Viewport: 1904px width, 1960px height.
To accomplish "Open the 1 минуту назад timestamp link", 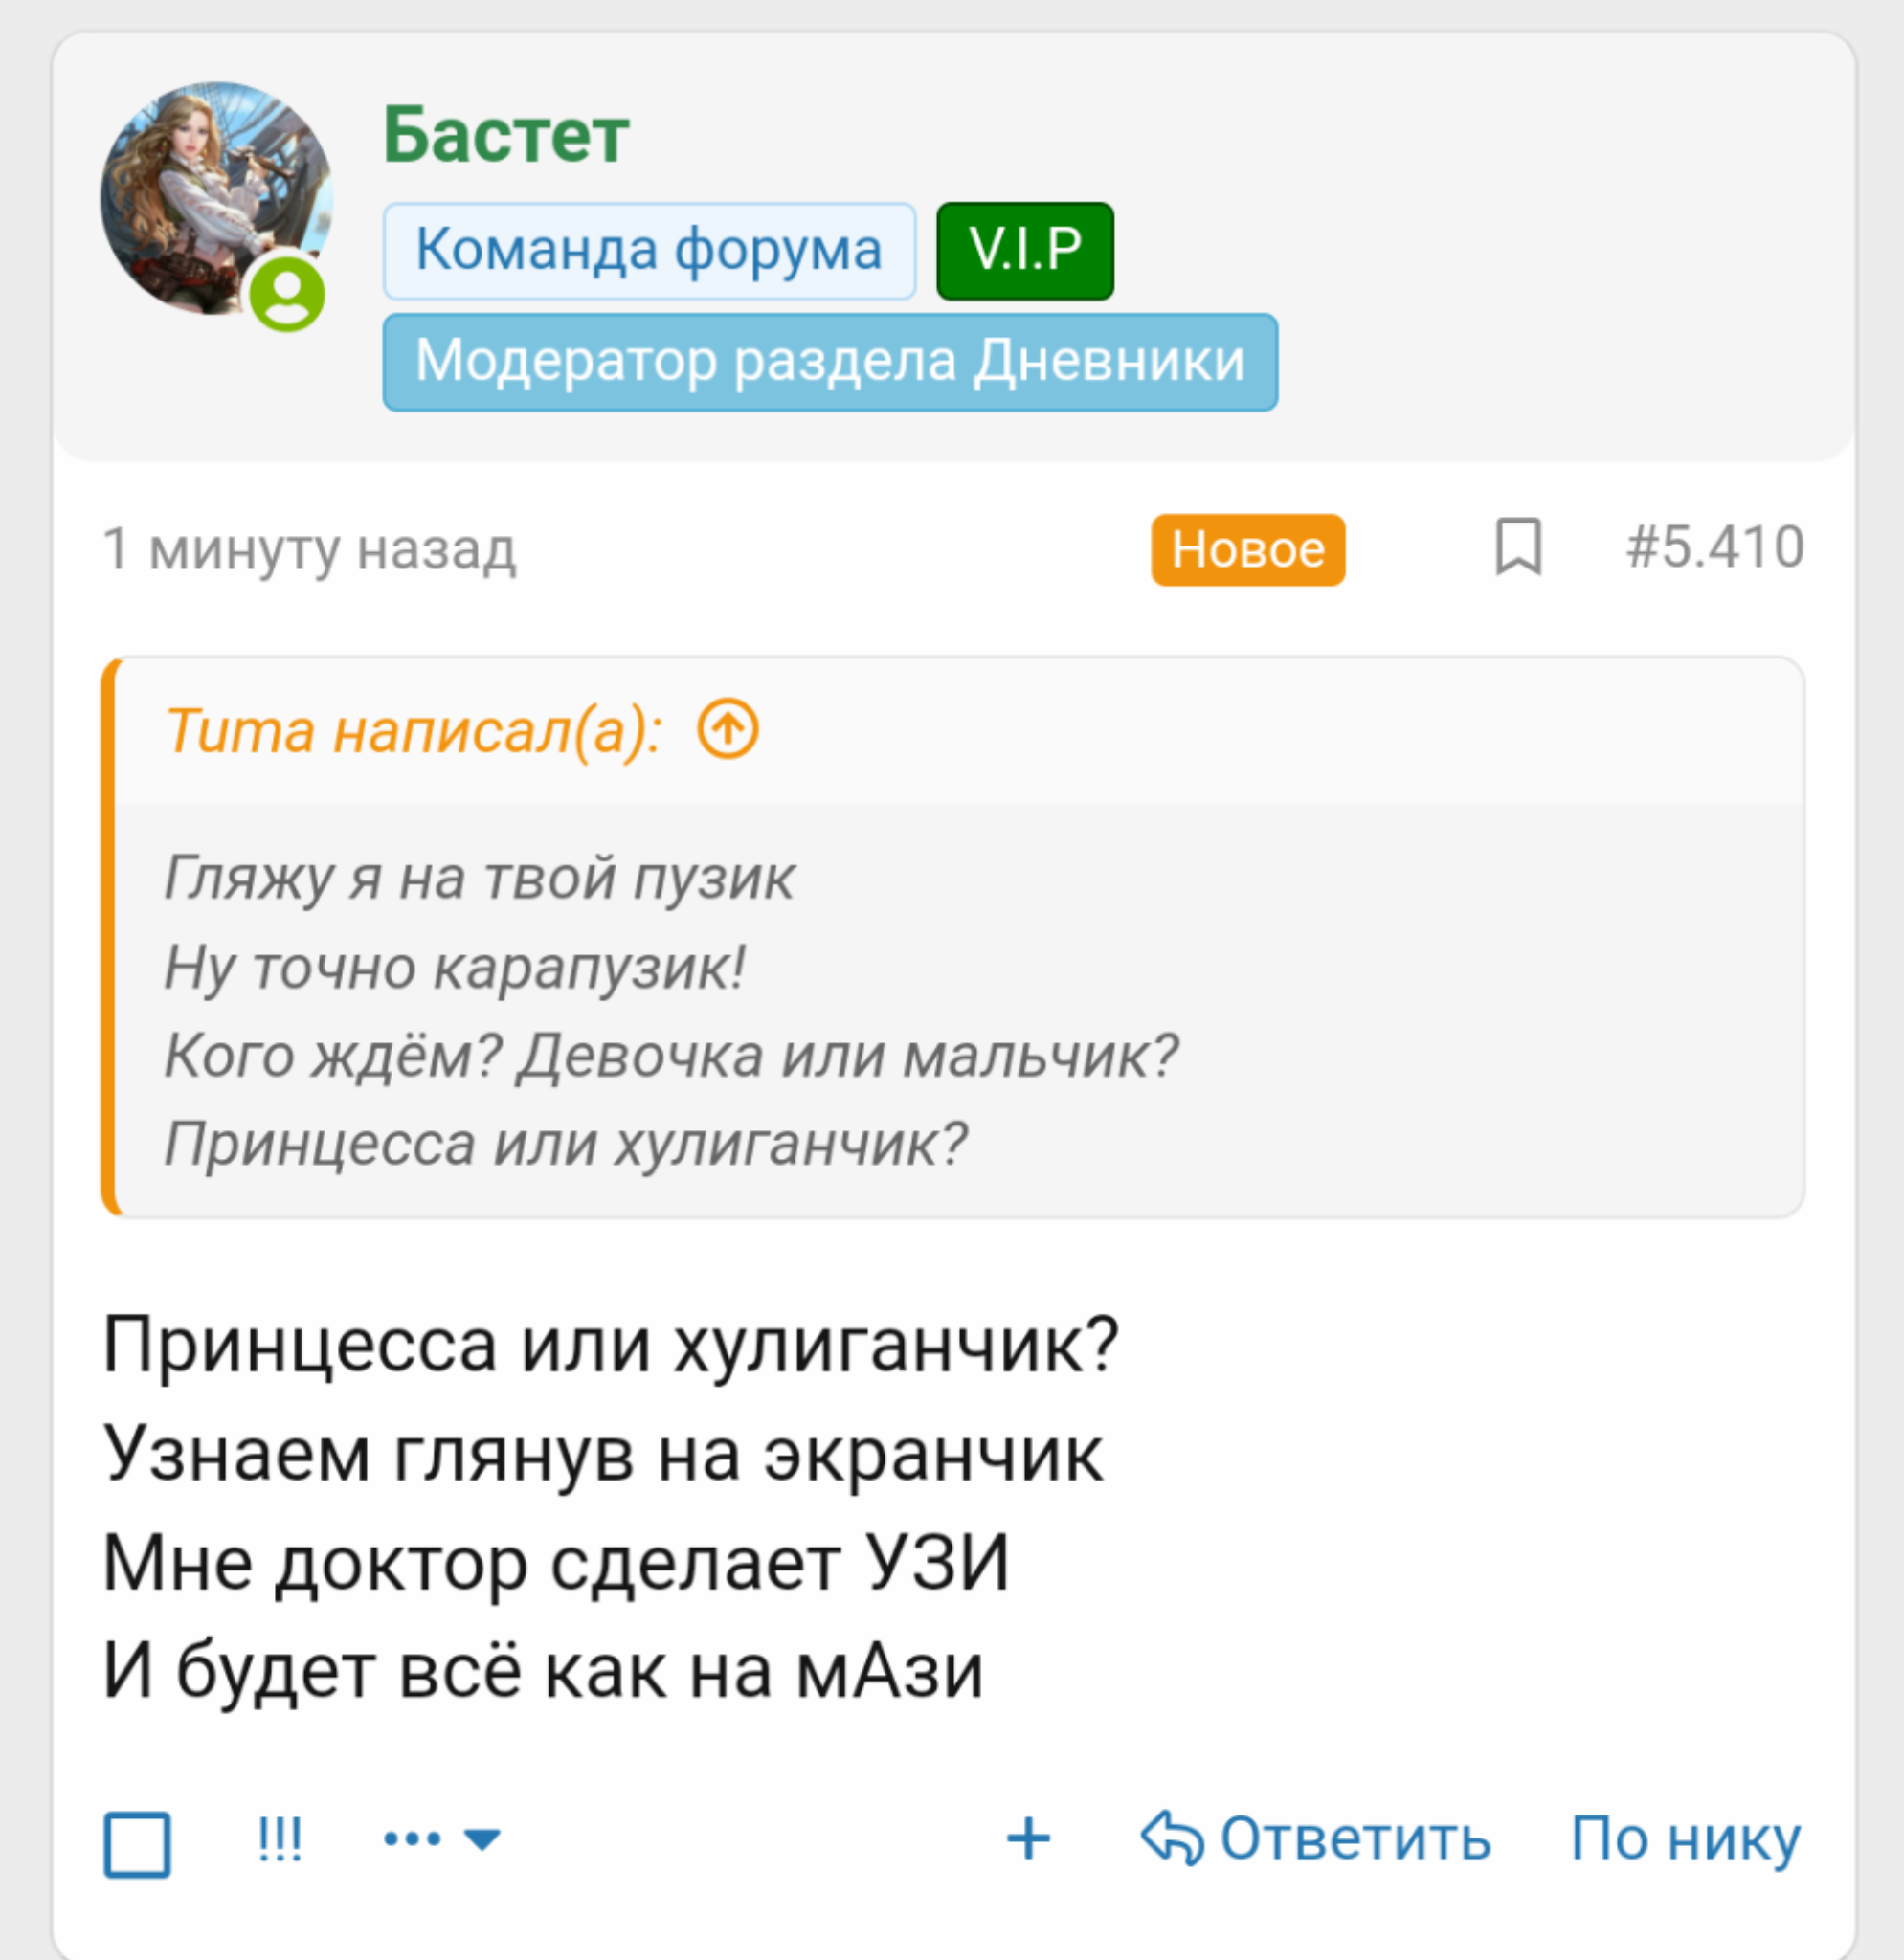I will (x=310, y=549).
